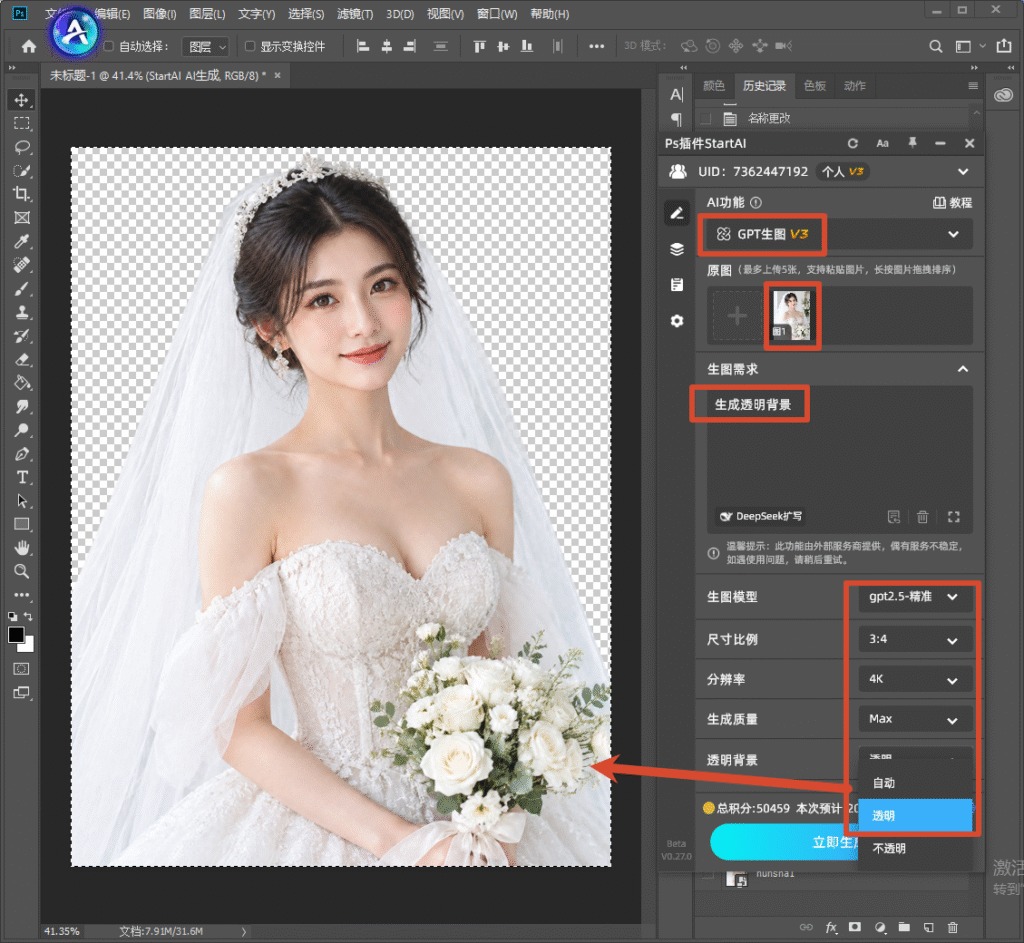Select the Rectangle shape tool
This screenshot has height=943, width=1024.
(22, 524)
